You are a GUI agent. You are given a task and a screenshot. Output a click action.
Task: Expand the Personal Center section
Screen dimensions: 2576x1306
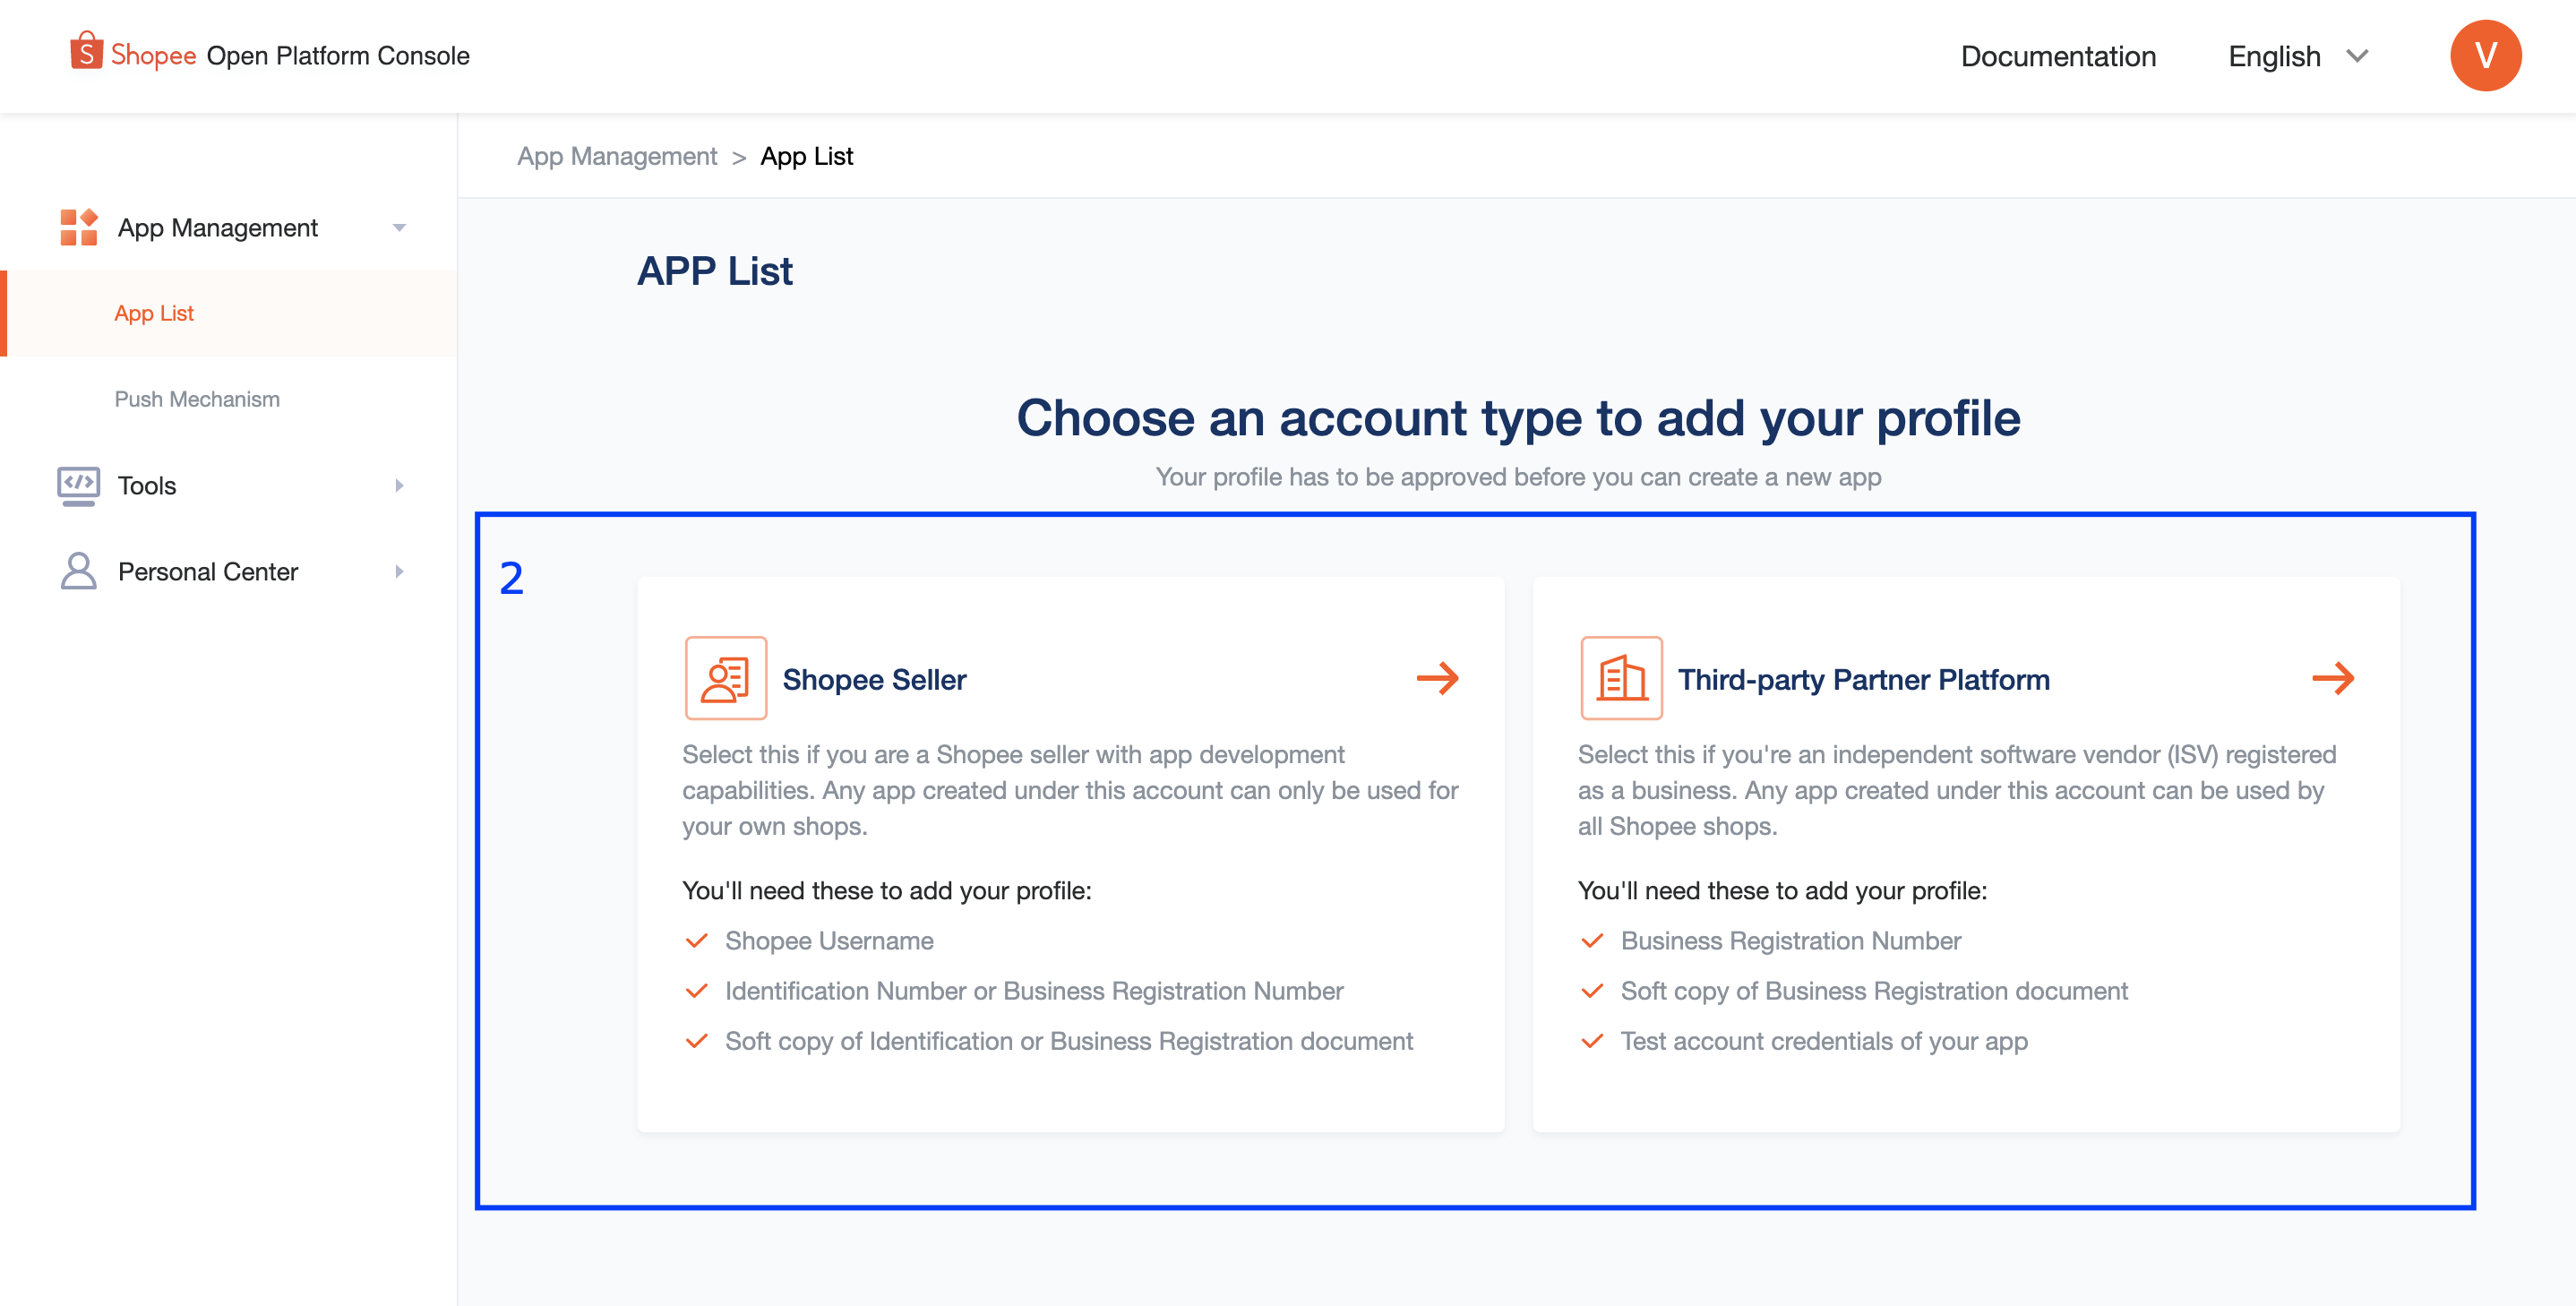pyautogui.click(x=399, y=570)
